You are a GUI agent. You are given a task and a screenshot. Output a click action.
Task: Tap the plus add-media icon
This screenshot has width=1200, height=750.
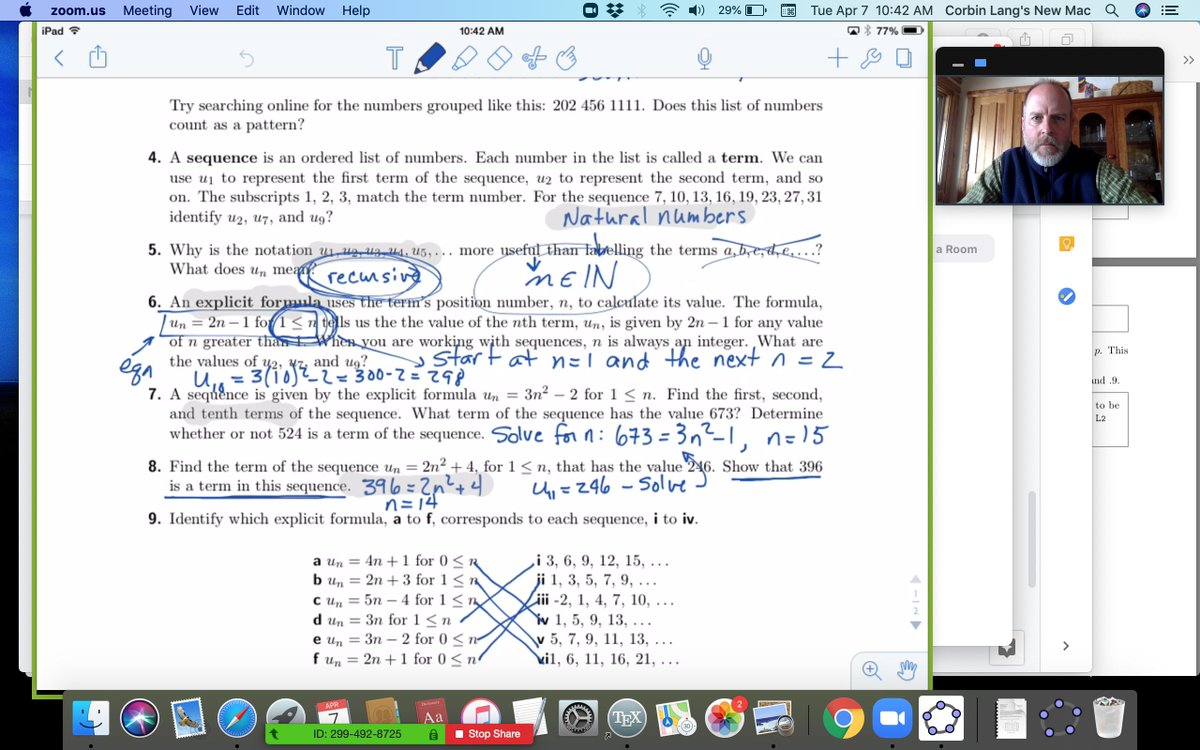(838, 59)
